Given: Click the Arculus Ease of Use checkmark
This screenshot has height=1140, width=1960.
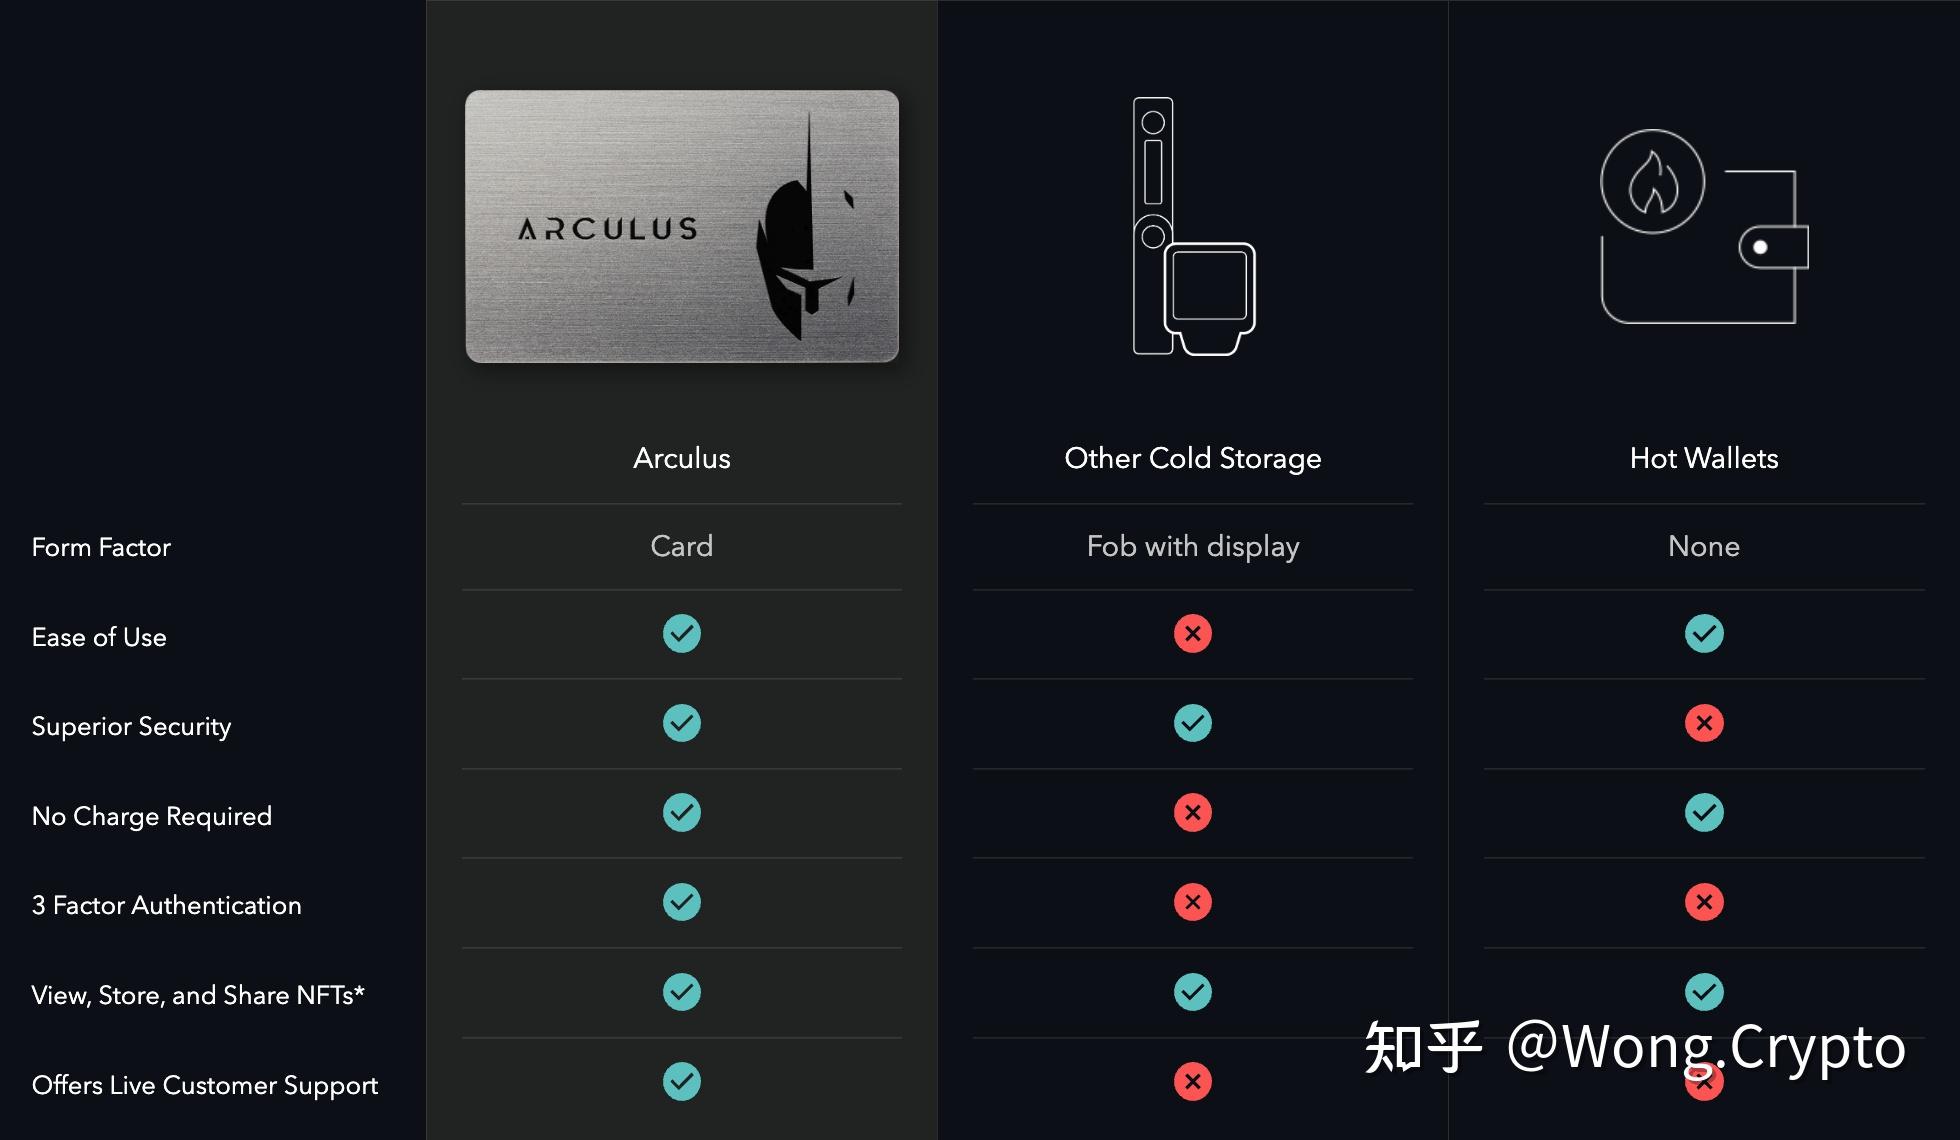Looking at the screenshot, I should coord(680,632).
